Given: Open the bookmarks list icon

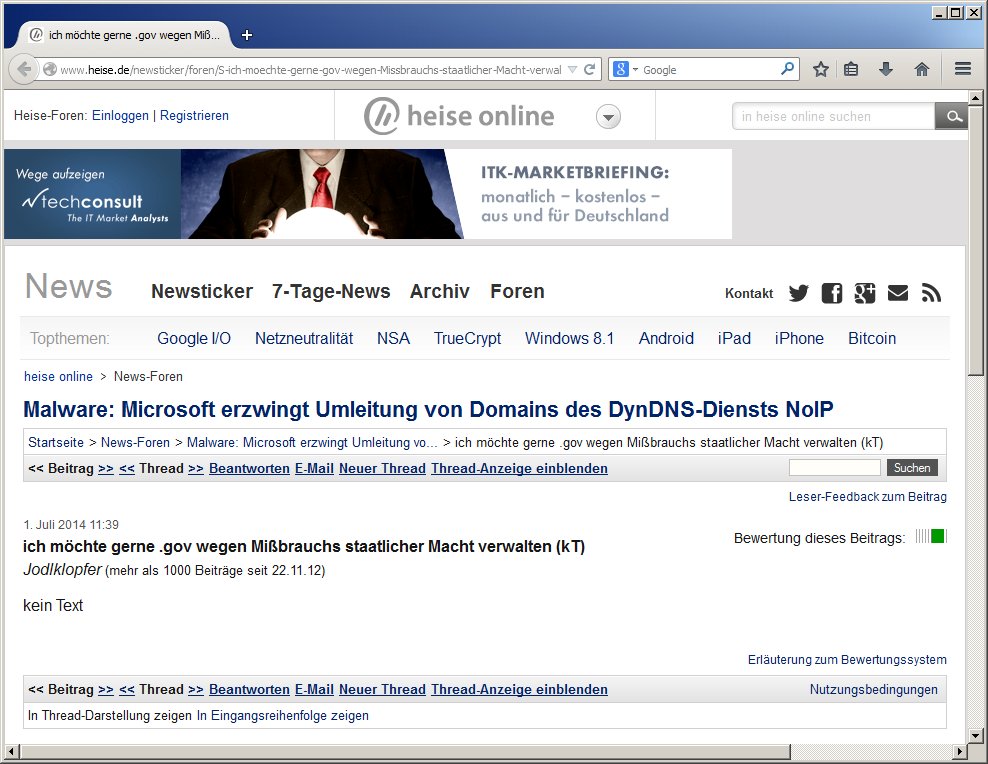Looking at the screenshot, I should (x=851, y=69).
